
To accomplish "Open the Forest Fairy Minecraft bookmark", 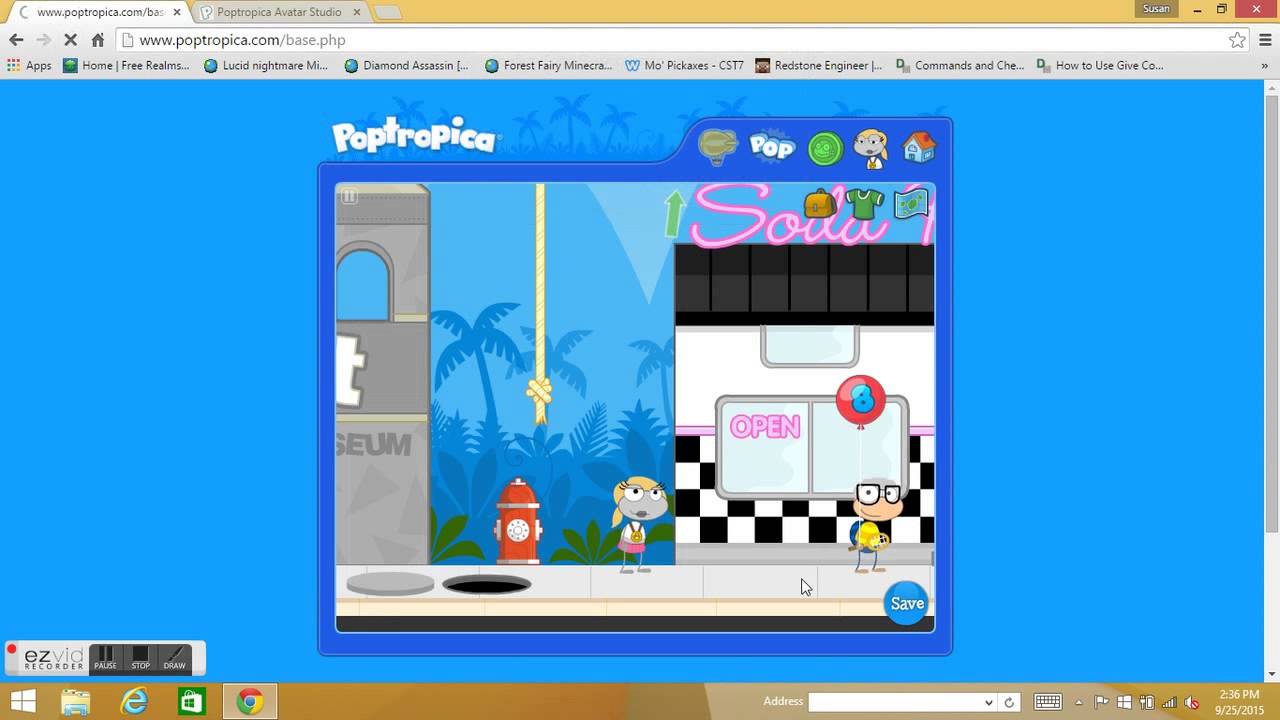I will 548,65.
